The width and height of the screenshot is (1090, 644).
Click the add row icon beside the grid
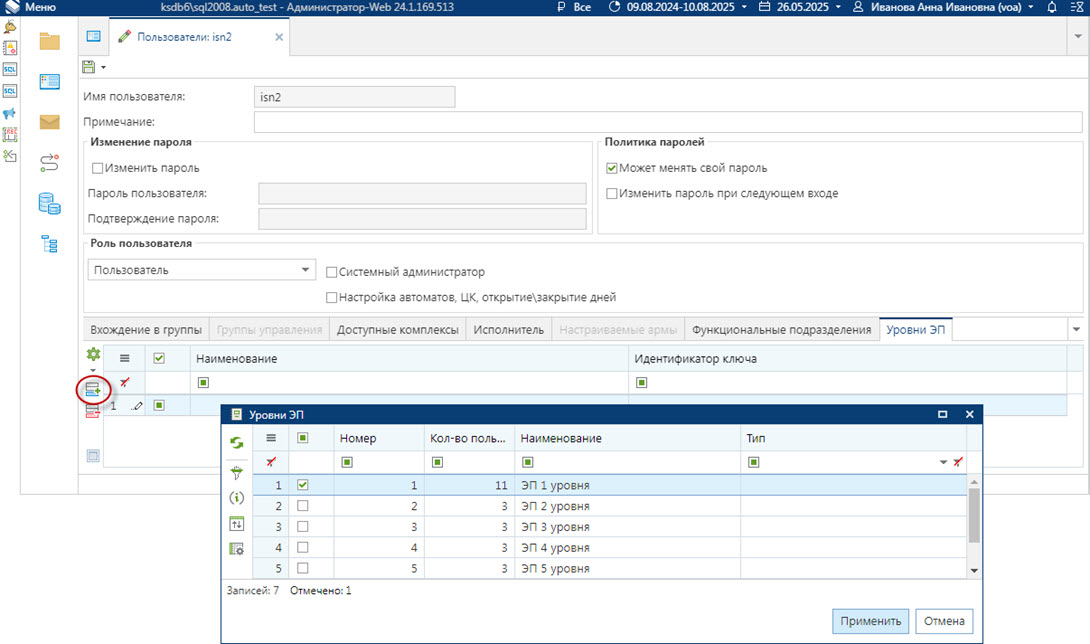click(93, 389)
